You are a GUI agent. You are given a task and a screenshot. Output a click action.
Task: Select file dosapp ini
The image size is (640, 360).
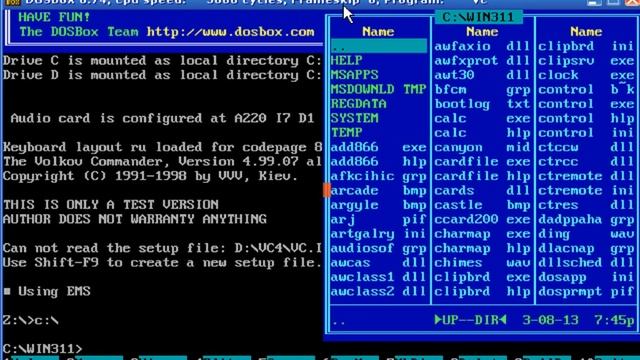coord(586,277)
